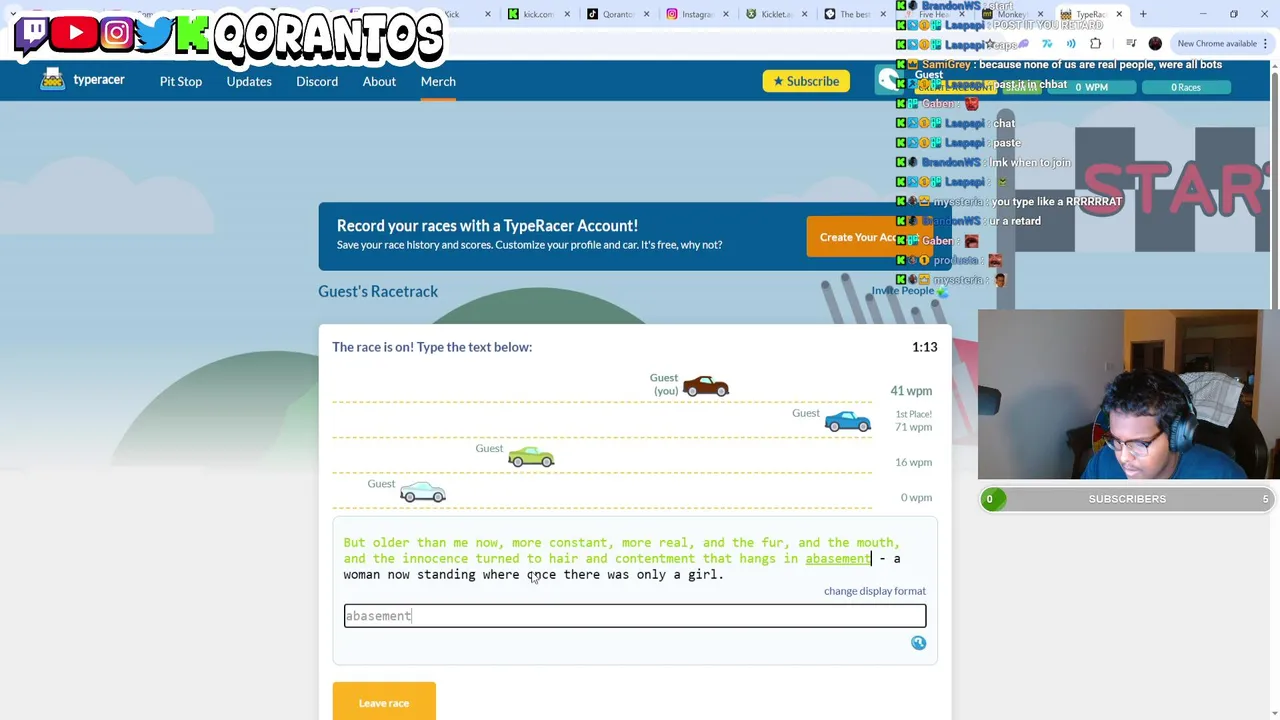This screenshot has height=720, width=1280.
Task: Click the typeracer typewriter logo icon
Action: [x=52, y=80]
